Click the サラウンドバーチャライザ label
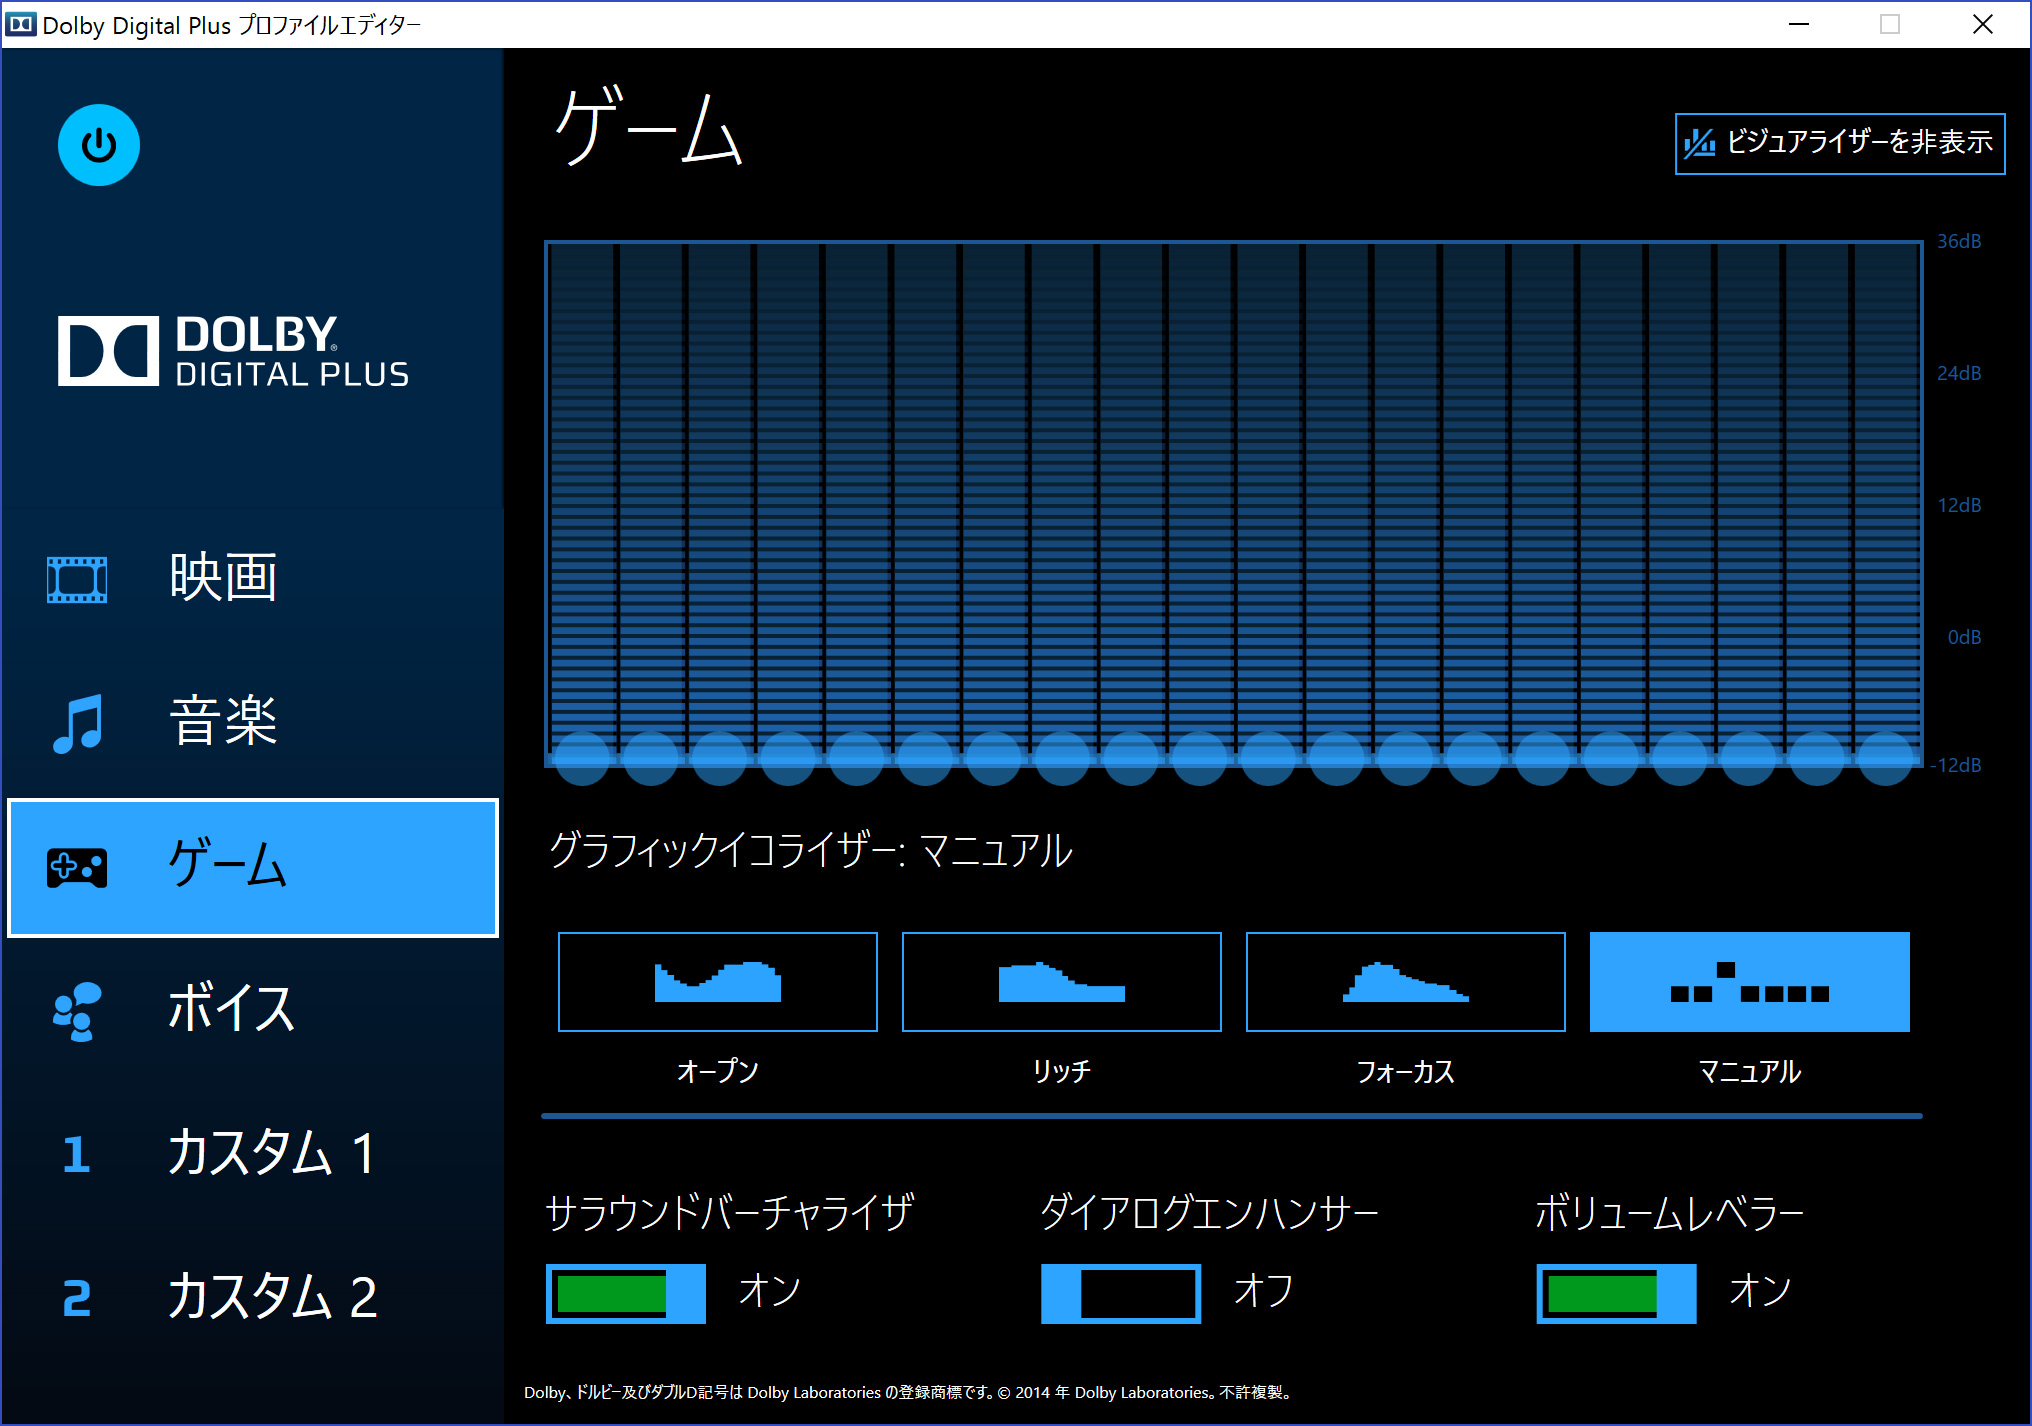Image resolution: width=2032 pixels, height=1426 pixels. pyautogui.click(x=729, y=1212)
